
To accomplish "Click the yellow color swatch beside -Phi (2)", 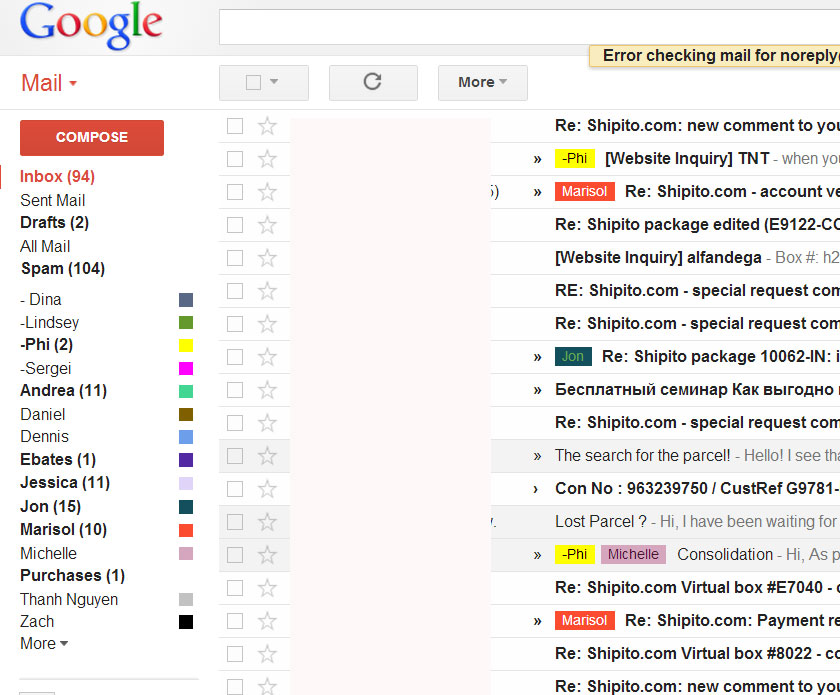I will point(186,346).
